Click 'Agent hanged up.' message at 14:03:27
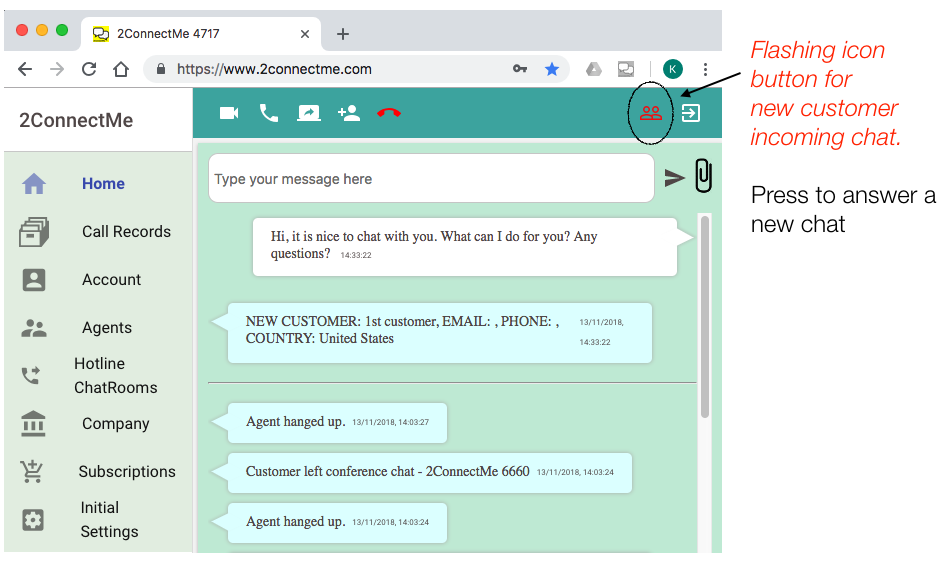This screenshot has height=563, width=948. (x=337, y=423)
